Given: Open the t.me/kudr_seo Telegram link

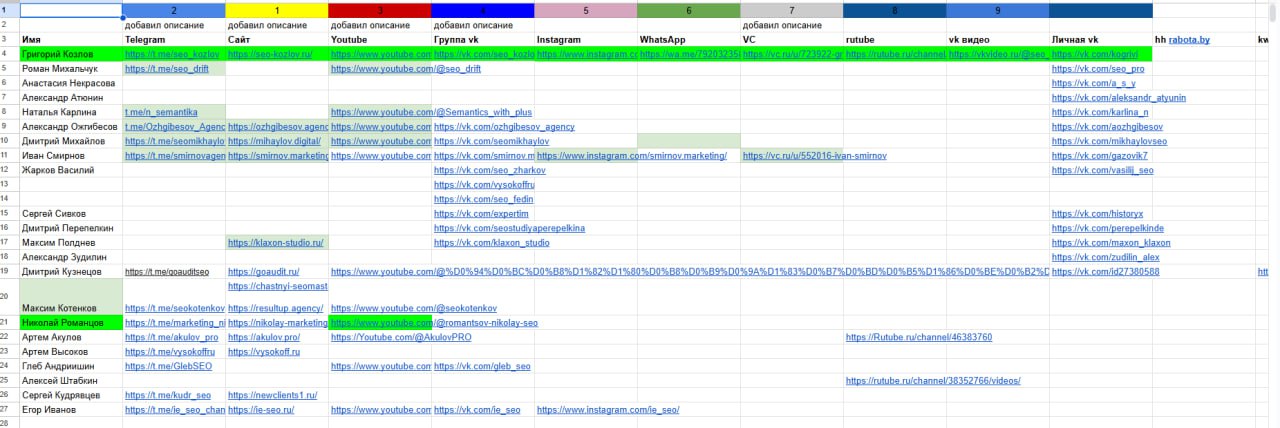Looking at the screenshot, I should click(167, 395).
